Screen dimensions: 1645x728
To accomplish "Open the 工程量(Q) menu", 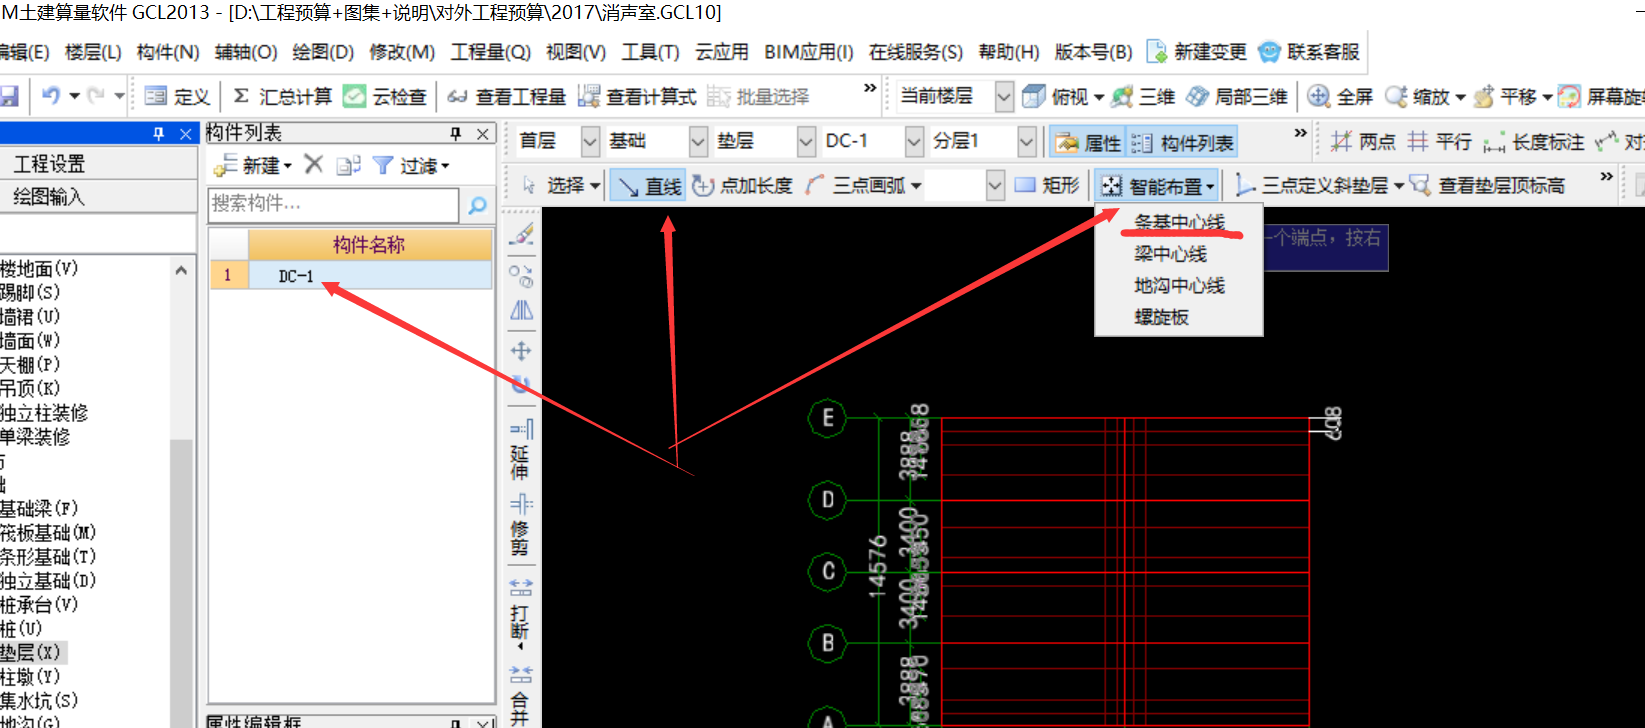I will tap(490, 52).
